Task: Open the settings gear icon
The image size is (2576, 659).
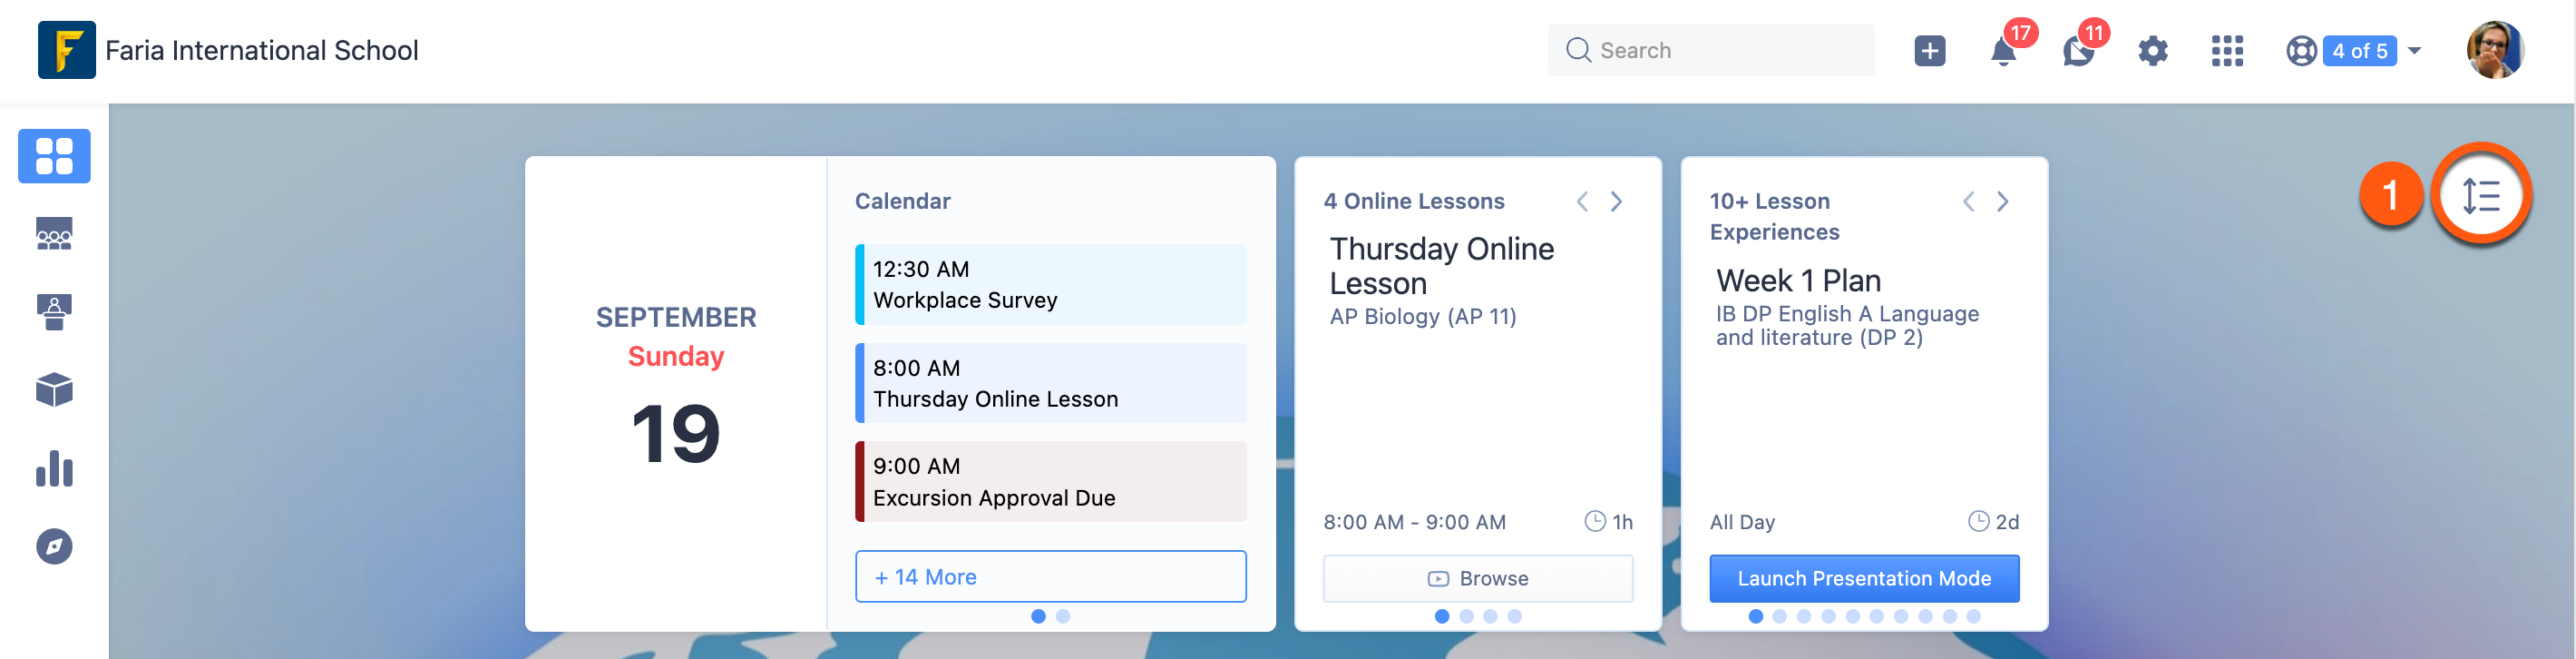Action: tap(2153, 51)
